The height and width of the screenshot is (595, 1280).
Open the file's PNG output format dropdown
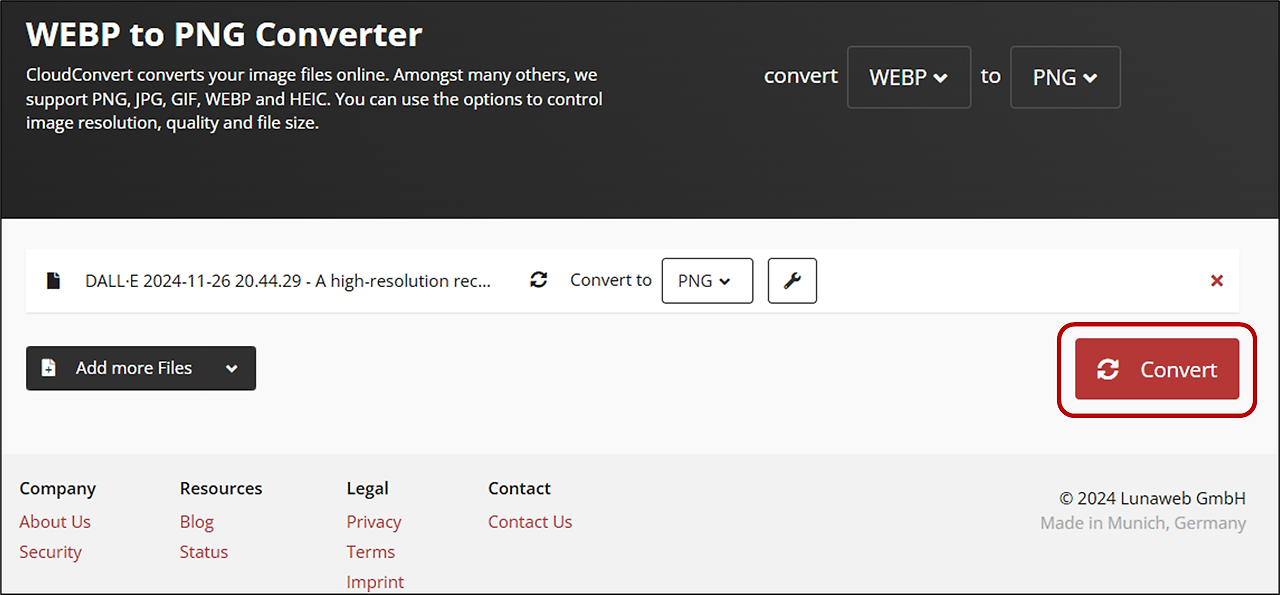pos(707,281)
